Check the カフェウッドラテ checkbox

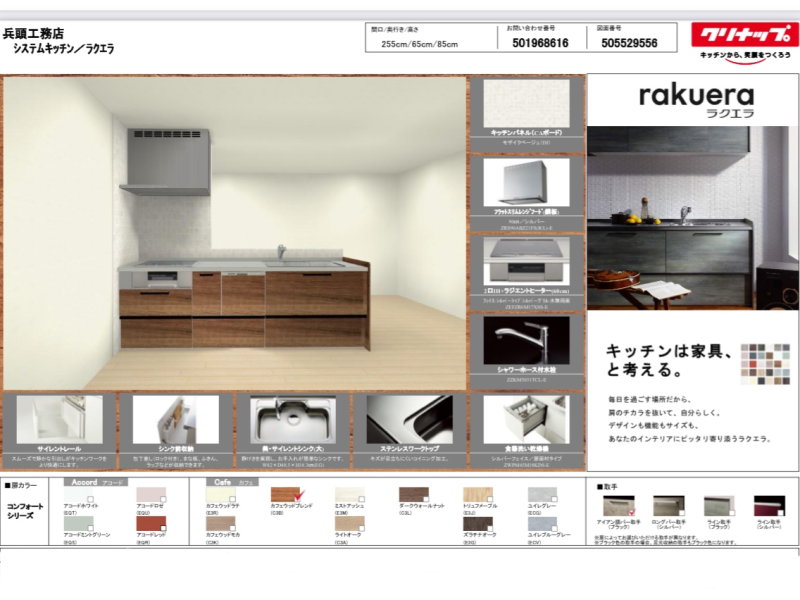click(x=232, y=499)
